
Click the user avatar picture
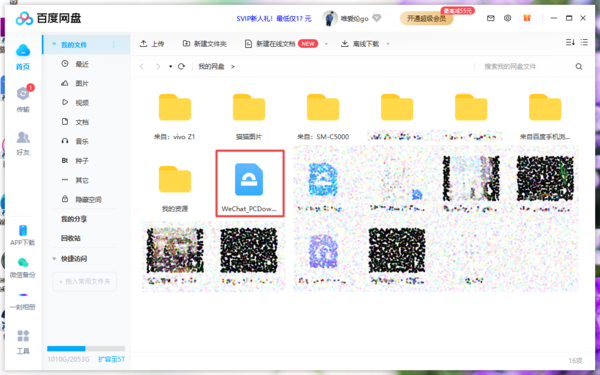click(329, 18)
